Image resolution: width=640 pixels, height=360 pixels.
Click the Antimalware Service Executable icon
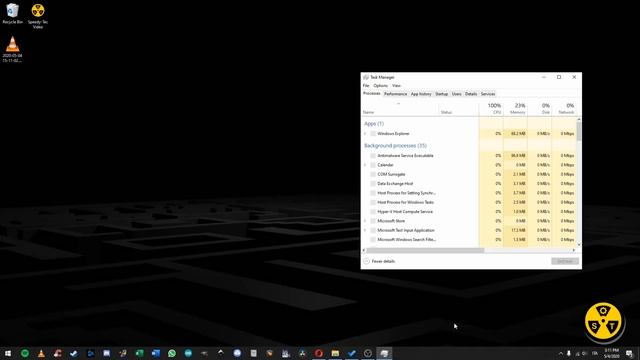[373, 156]
